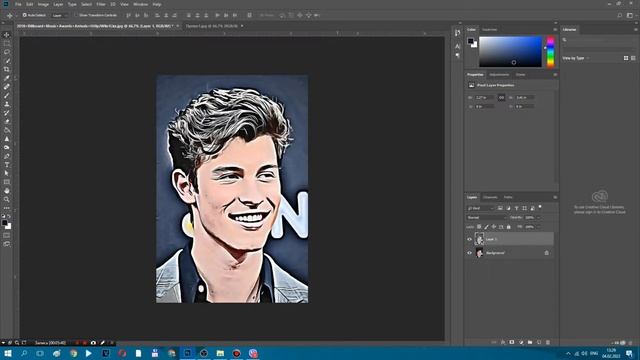Select the Brush tool
The width and height of the screenshot is (640, 360).
(x=7, y=96)
